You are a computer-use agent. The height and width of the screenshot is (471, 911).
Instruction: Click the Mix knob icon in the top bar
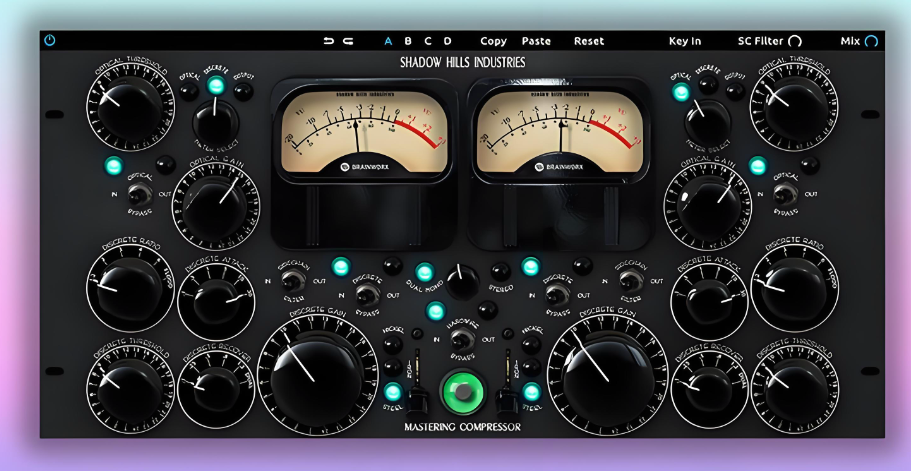pyautogui.click(x=871, y=41)
